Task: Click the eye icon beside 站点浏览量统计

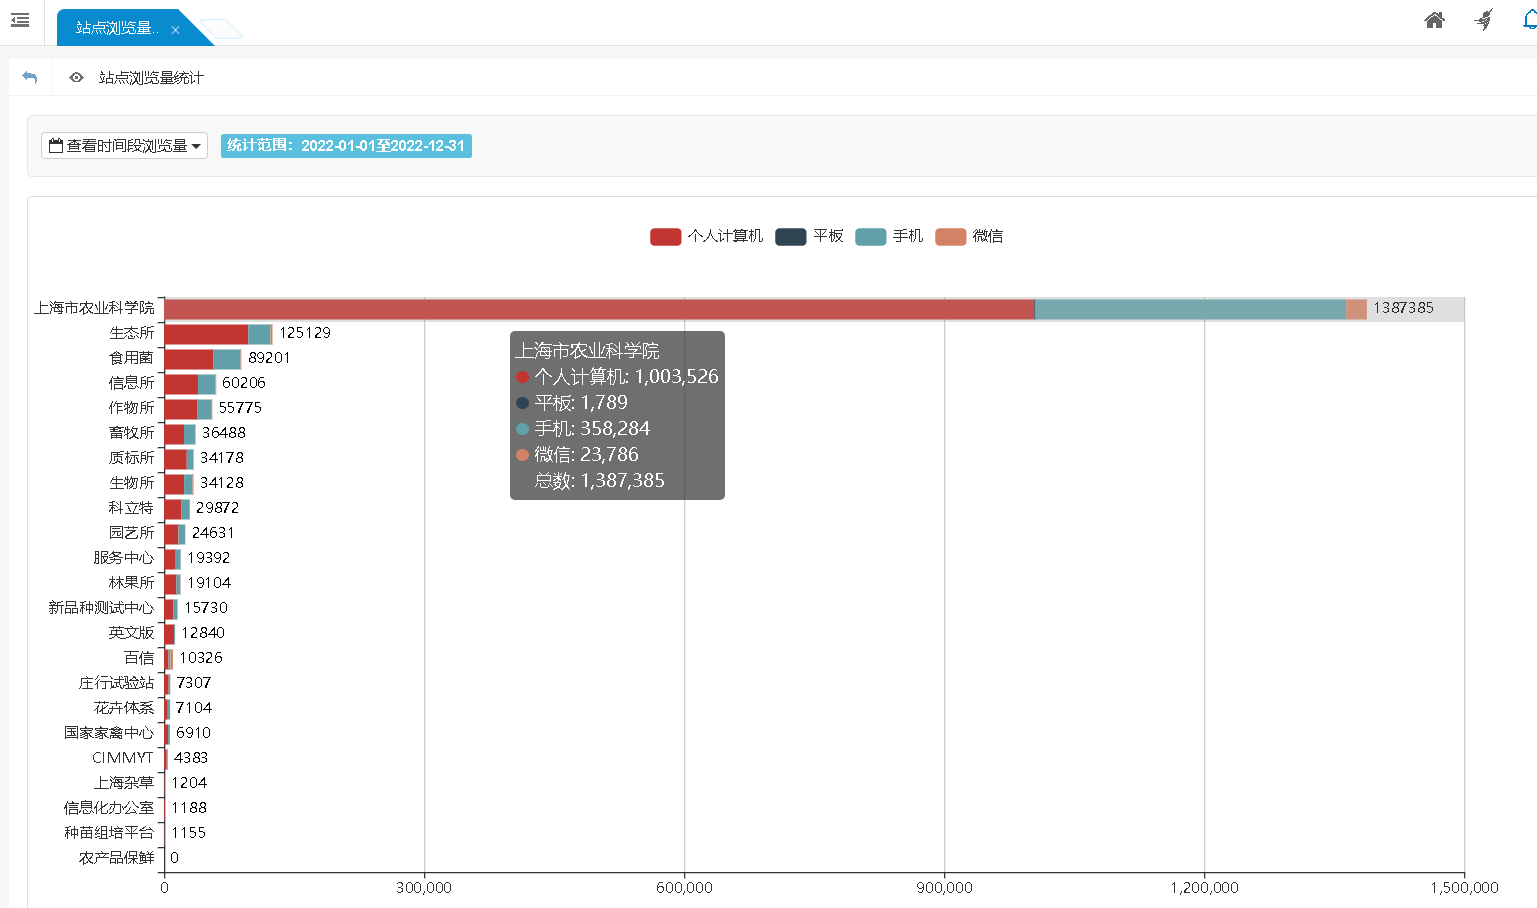Action: tap(76, 77)
